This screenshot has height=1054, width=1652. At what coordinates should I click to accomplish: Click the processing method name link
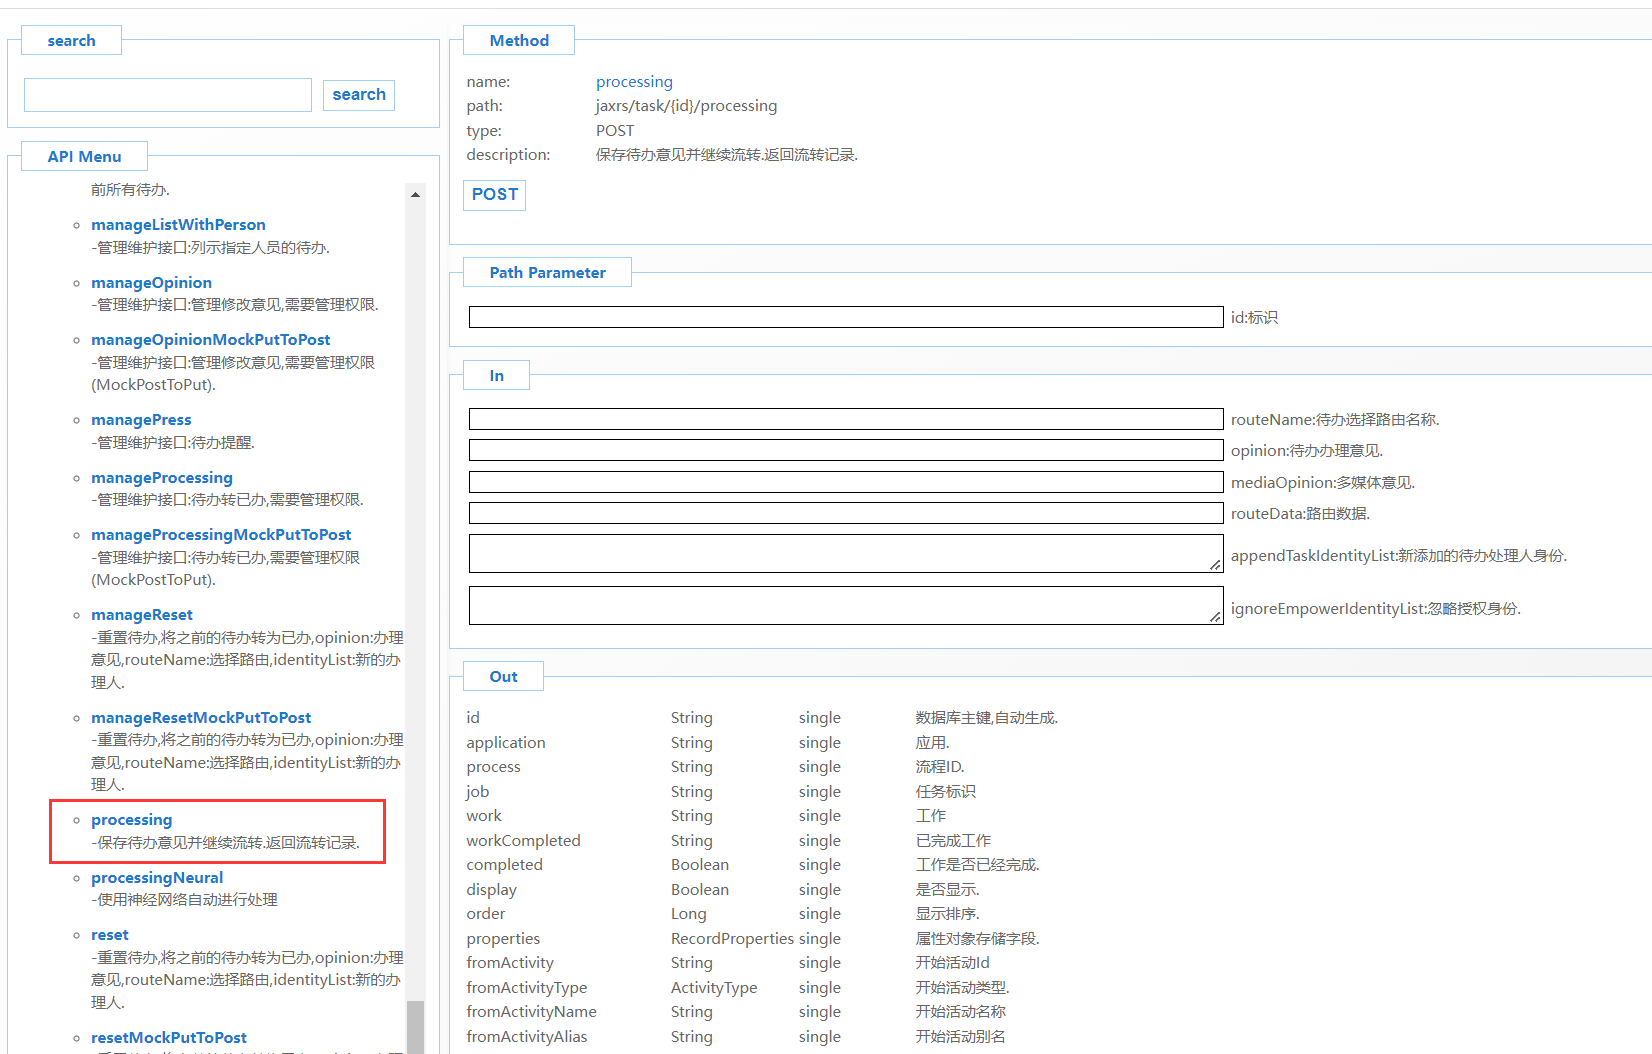[634, 82]
